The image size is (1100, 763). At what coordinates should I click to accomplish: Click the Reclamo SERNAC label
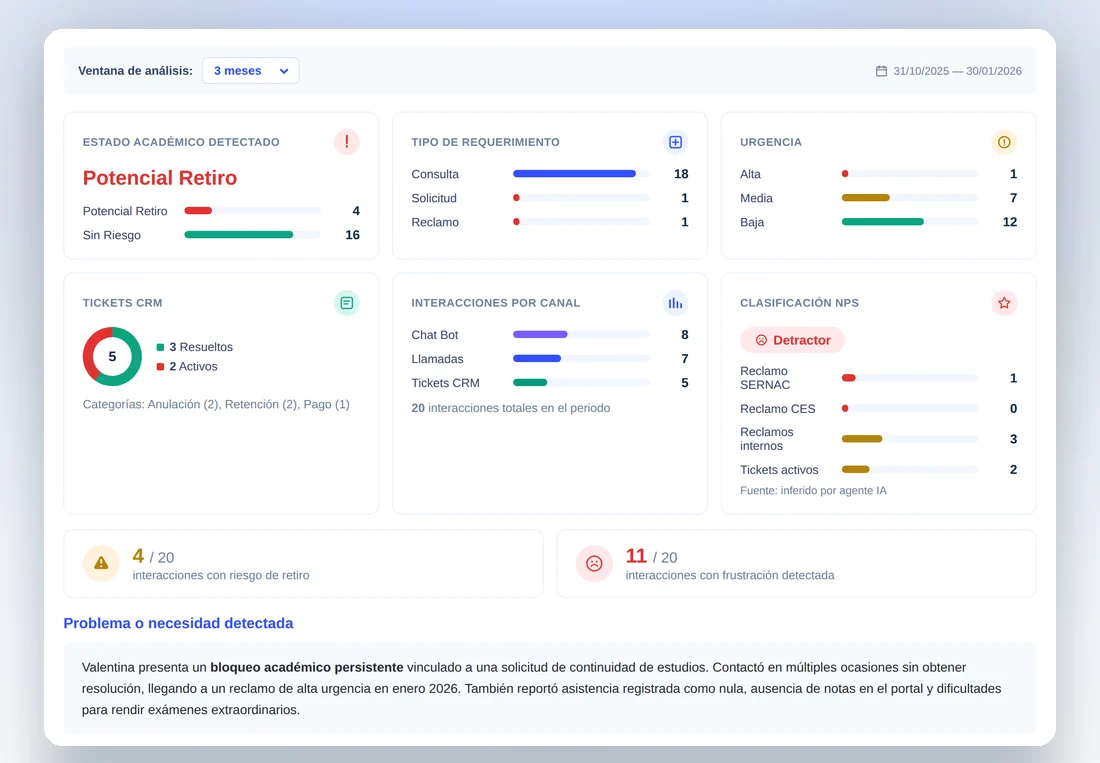pos(765,378)
